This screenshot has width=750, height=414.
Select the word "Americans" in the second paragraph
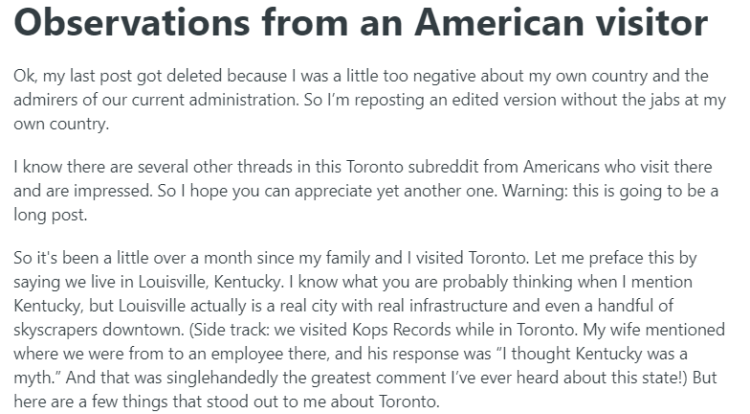(x=561, y=167)
